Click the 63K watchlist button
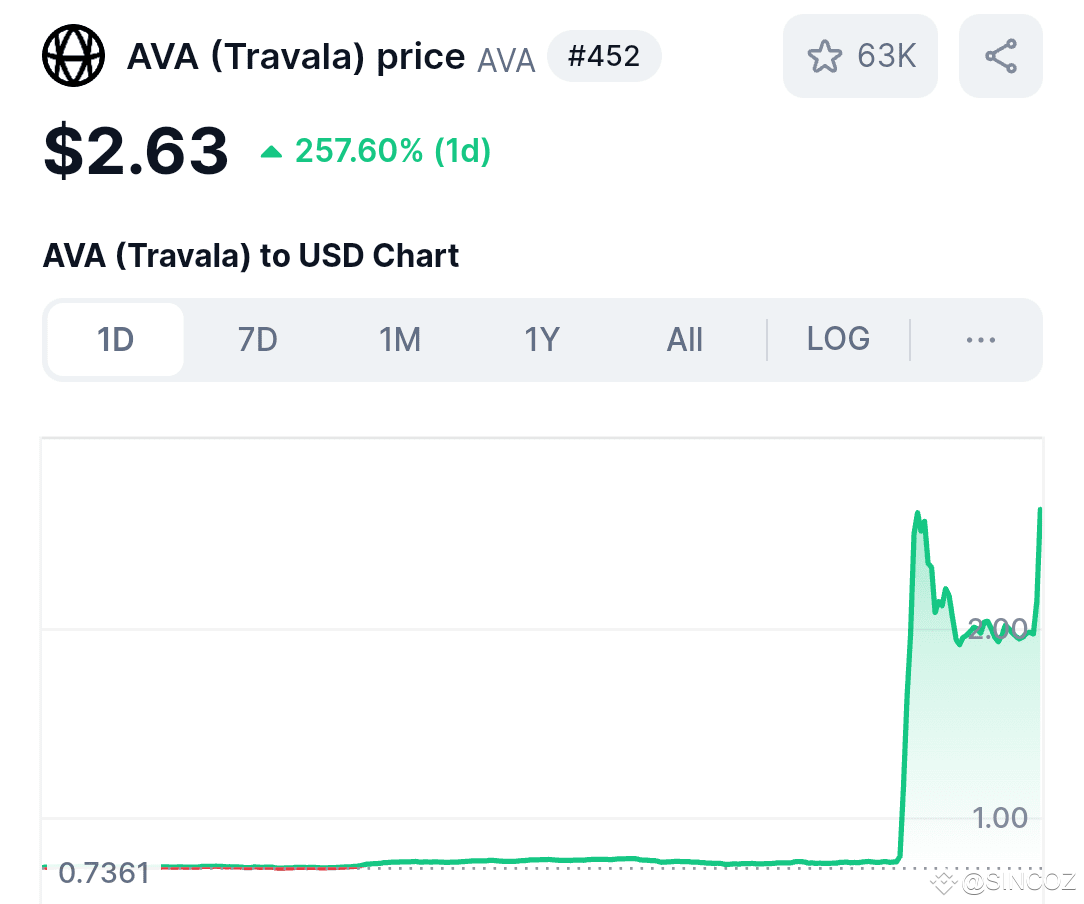Image resolution: width=1084 pixels, height=904 pixels. click(860, 56)
